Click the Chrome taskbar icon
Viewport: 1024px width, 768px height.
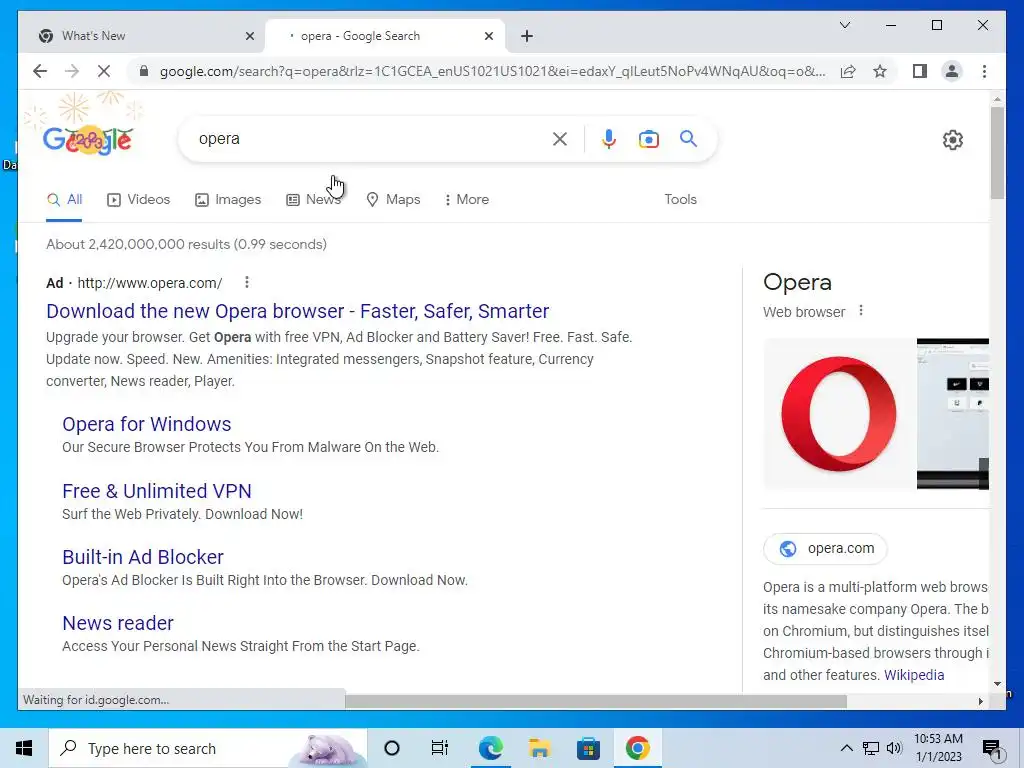637,748
